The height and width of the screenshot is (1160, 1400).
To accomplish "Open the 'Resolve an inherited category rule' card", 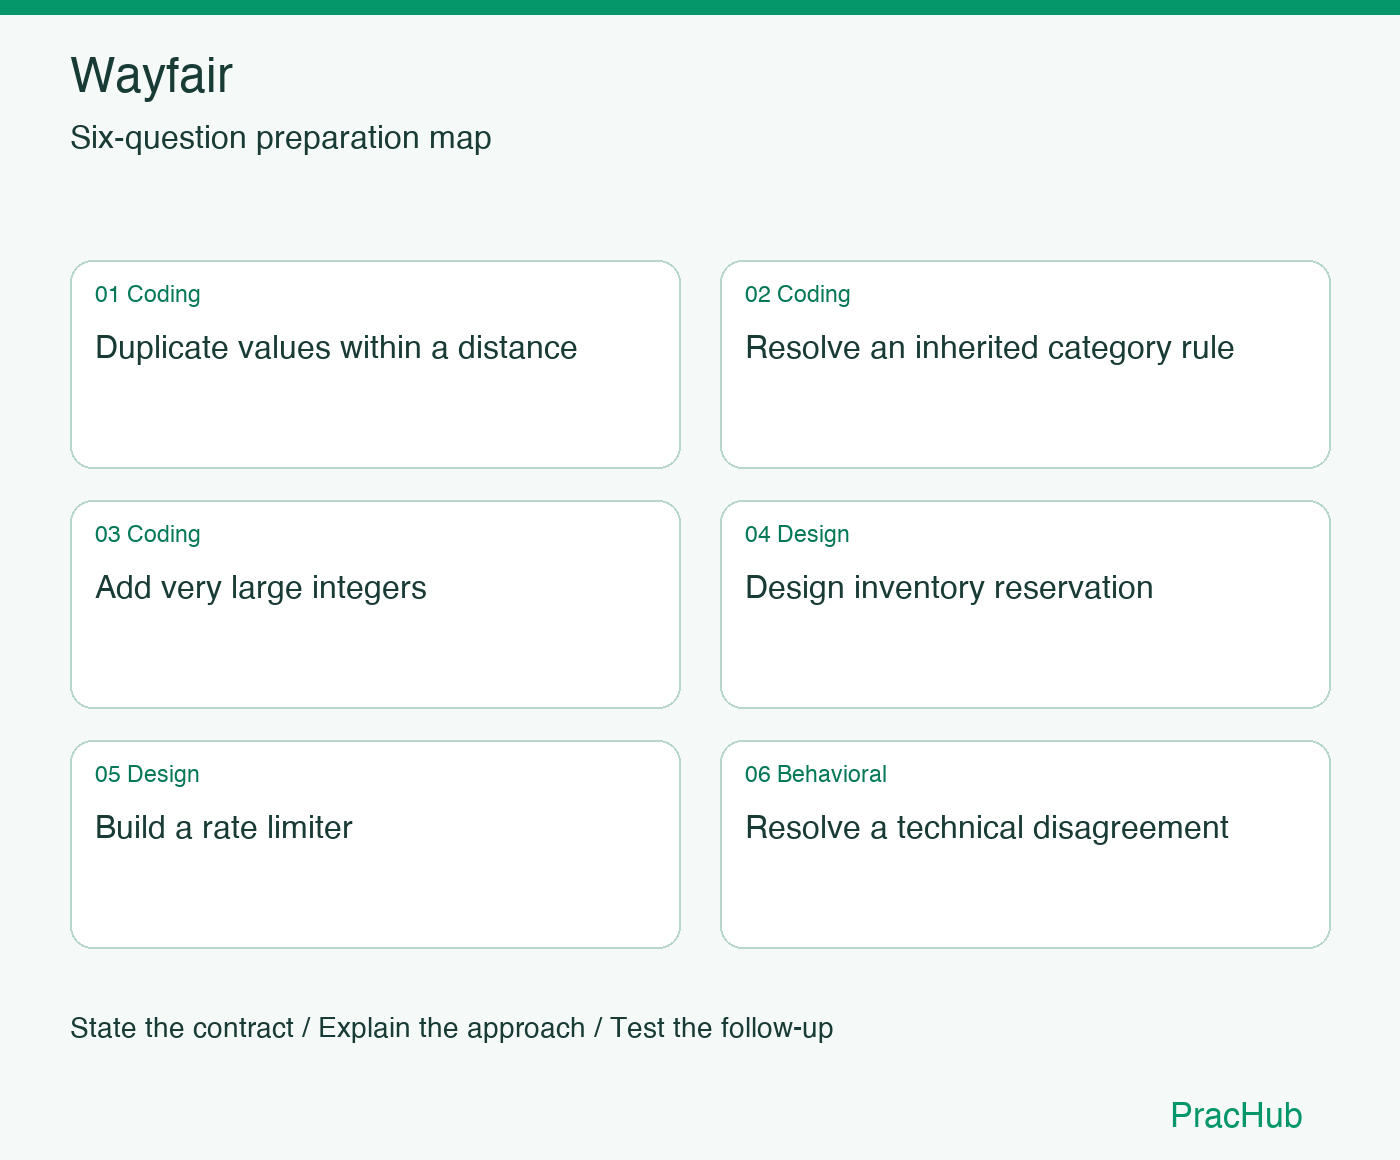I will click(1025, 365).
